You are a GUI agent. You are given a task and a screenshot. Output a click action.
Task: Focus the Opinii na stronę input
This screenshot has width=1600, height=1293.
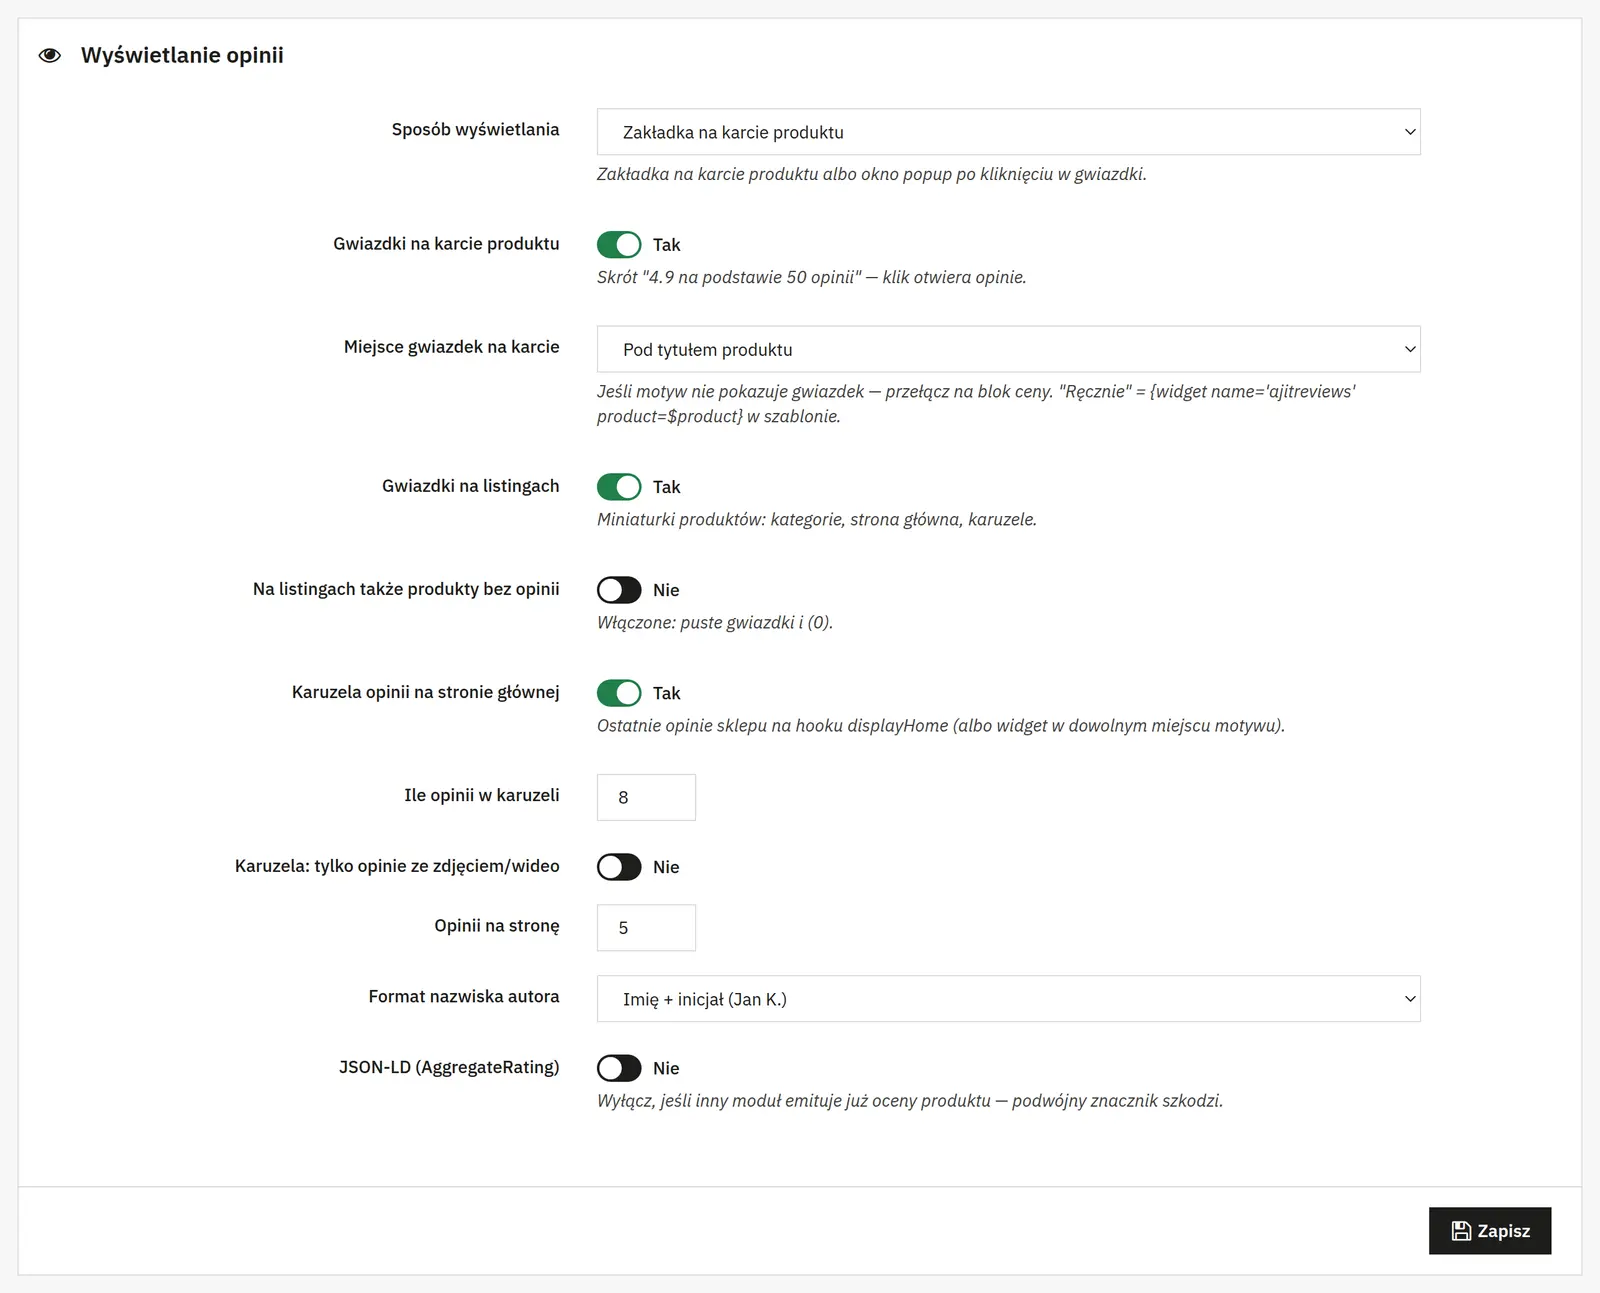point(646,928)
